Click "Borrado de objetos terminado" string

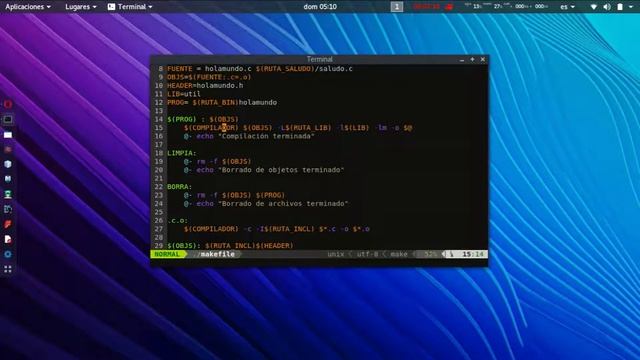281,170
